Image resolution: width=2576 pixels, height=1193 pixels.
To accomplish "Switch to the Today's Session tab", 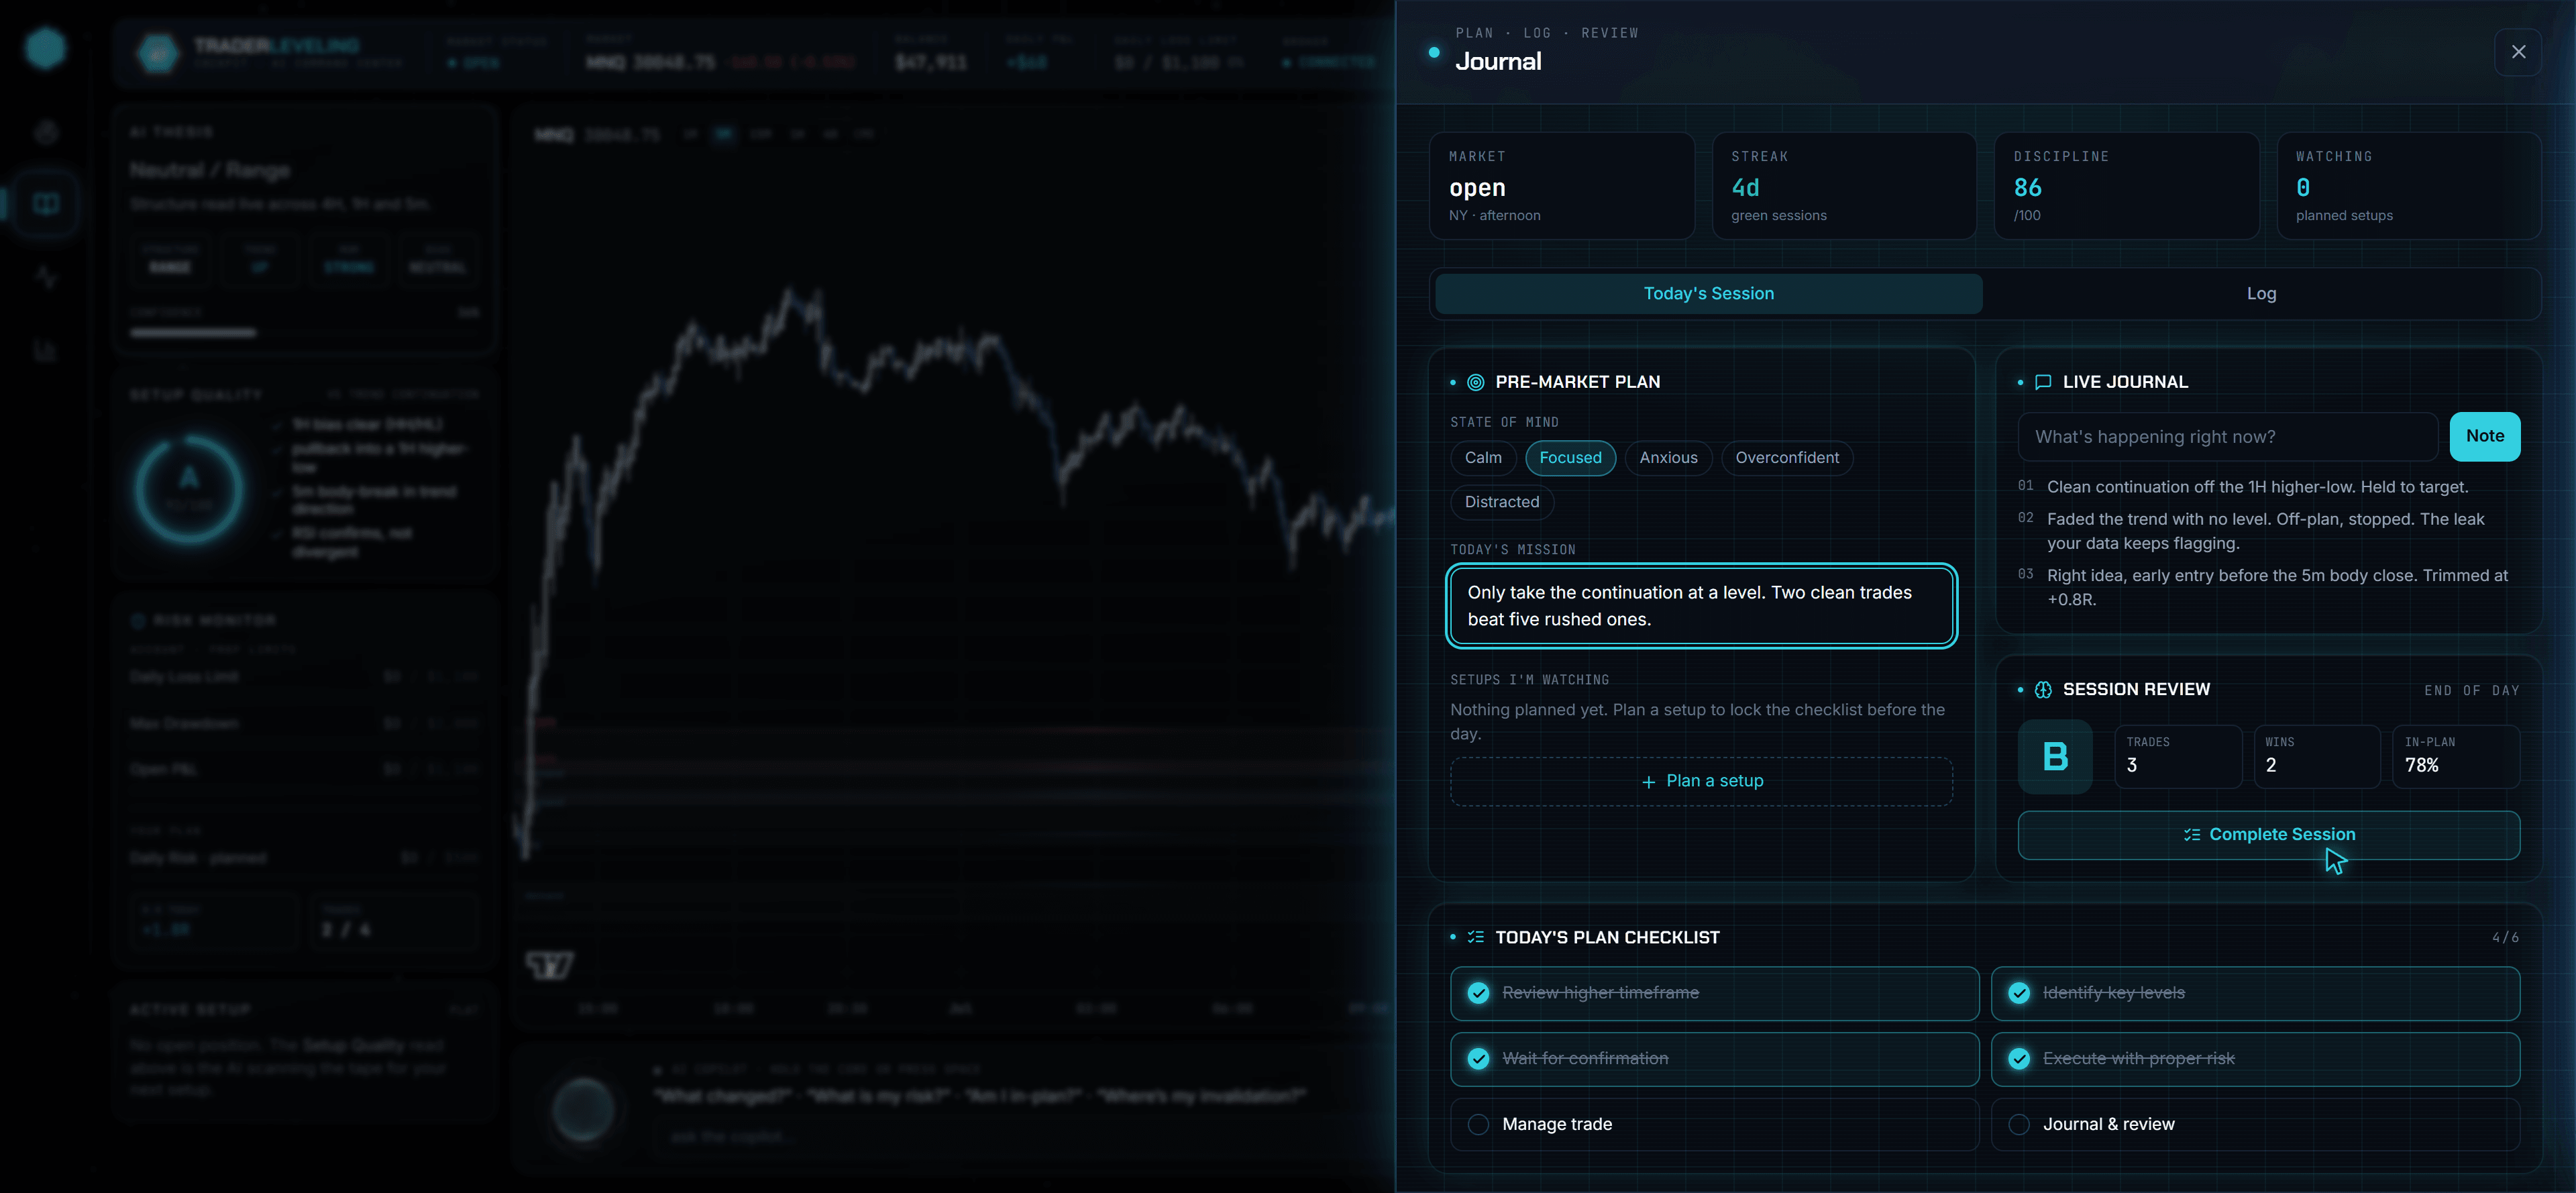I will (1708, 294).
